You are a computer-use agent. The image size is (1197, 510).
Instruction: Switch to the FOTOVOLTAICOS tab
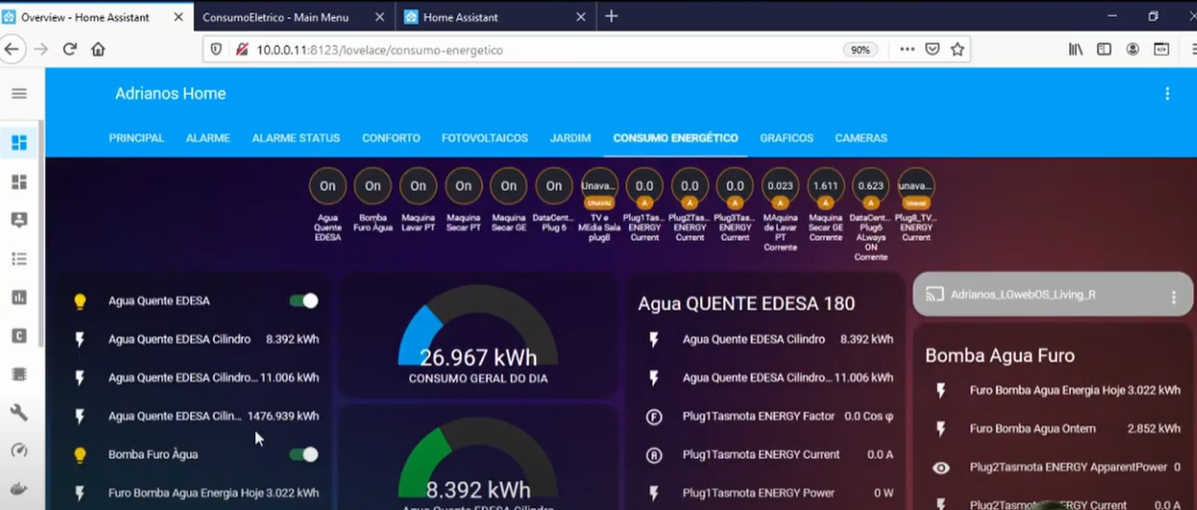pos(484,138)
